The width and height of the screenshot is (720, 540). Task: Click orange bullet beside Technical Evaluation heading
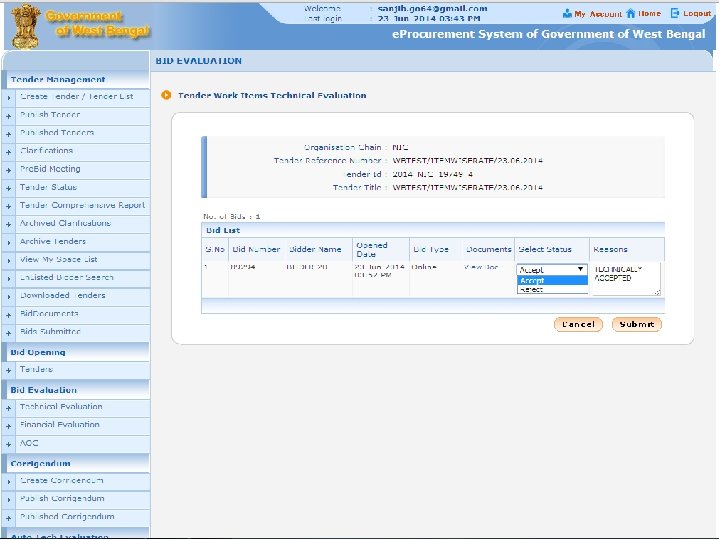[166, 95]
